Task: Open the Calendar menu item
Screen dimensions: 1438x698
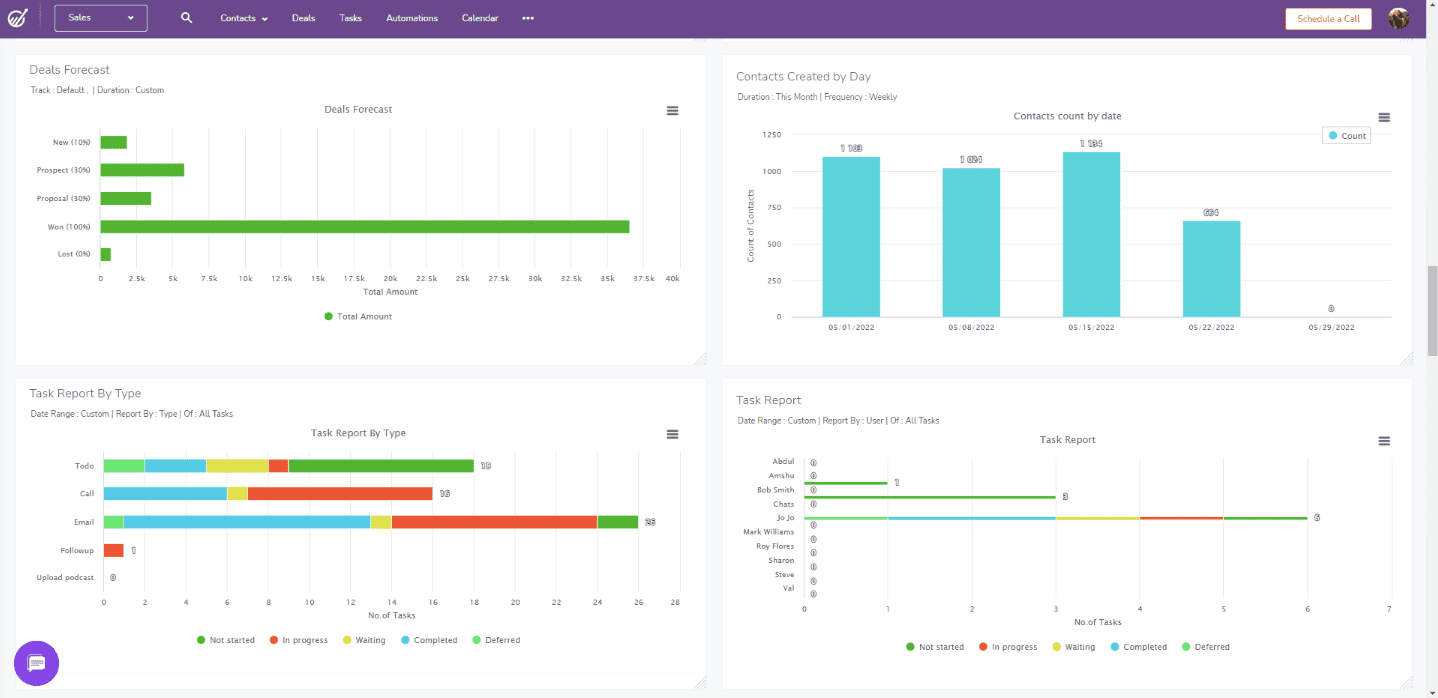Action: pyautogui.click(x=480, y=18)
